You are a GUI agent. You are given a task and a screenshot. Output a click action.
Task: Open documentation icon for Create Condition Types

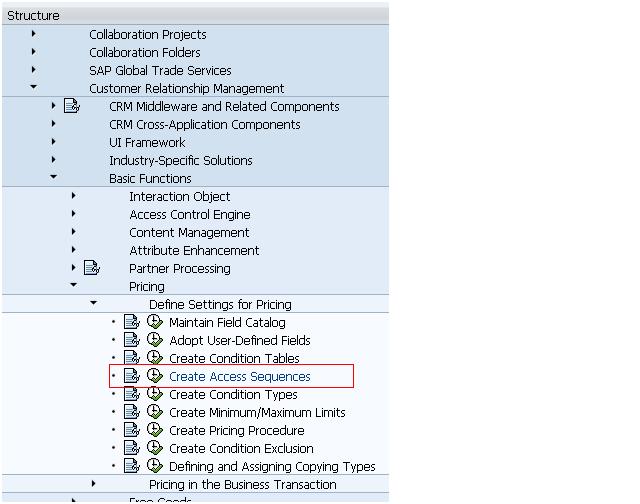click(132, 394)
